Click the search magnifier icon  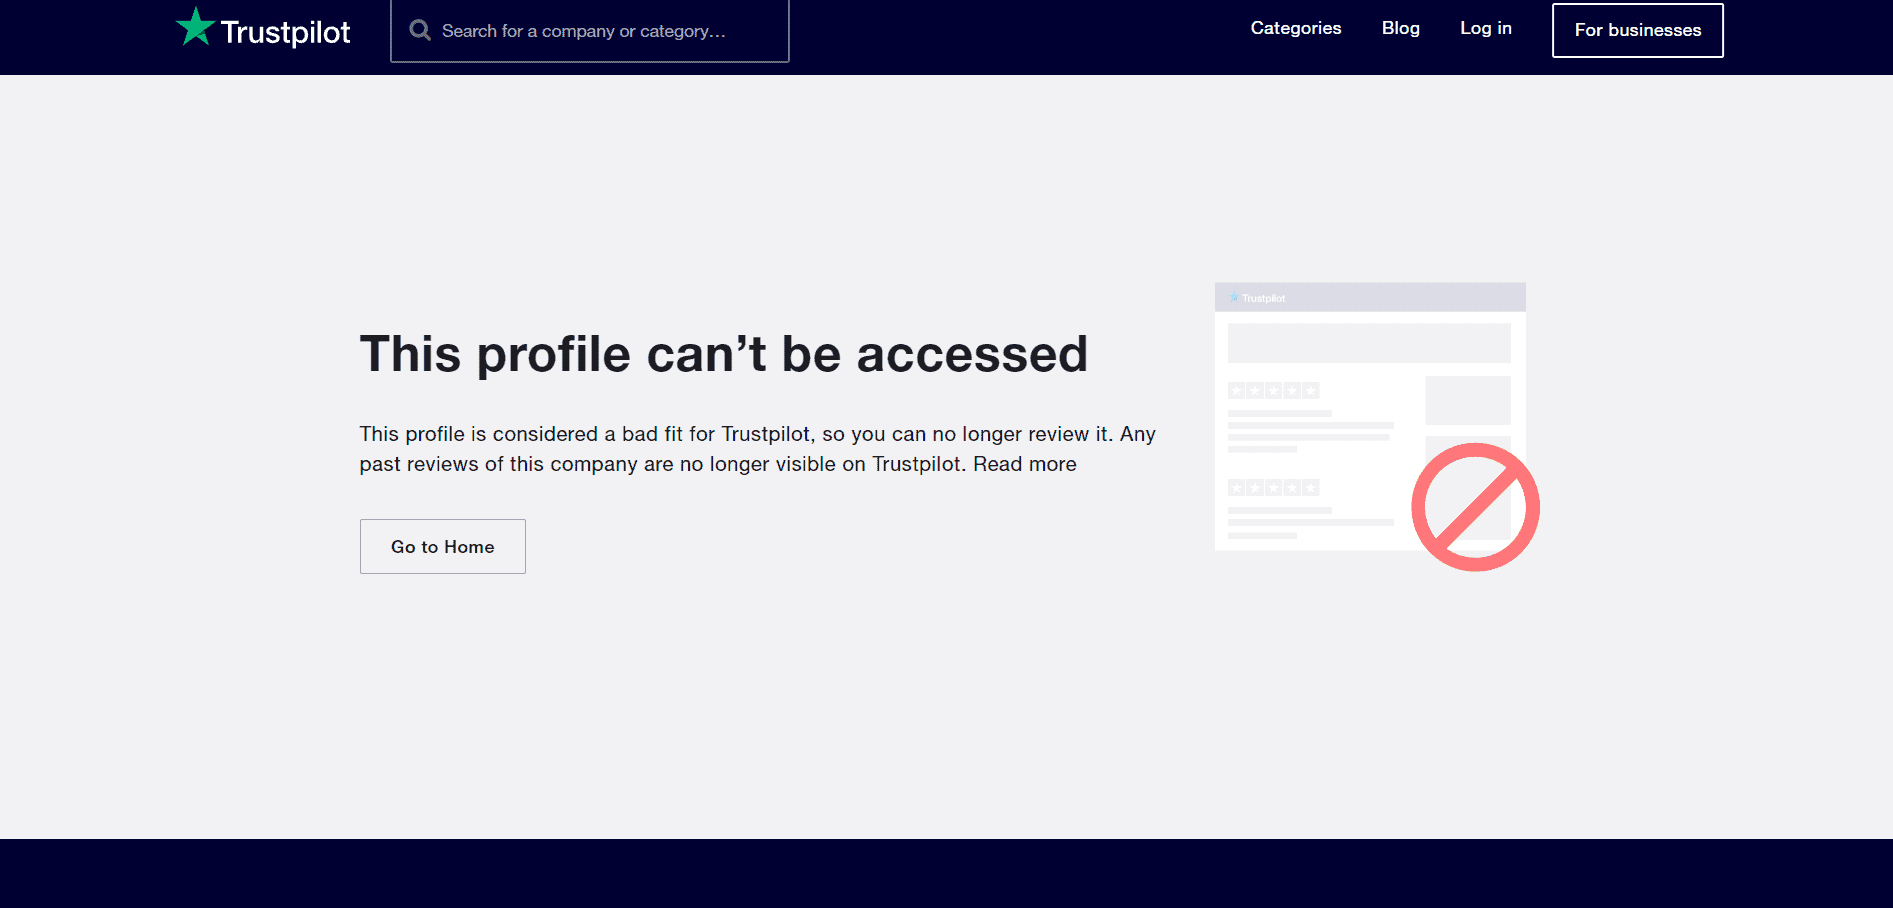(420, 30)
